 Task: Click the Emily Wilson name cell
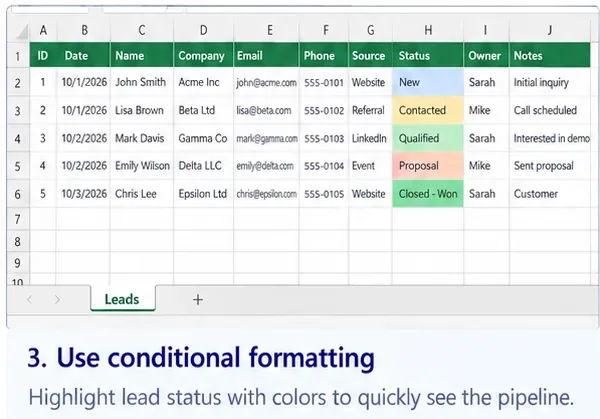click(142, 166)
